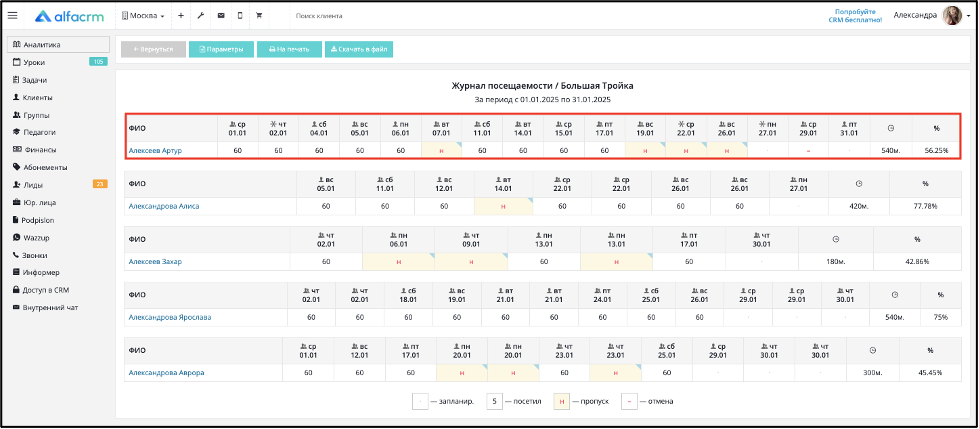Open the hamburger menu icon
Screen dimensions: 979x429
pyautogui.click(x=12, y=16)
